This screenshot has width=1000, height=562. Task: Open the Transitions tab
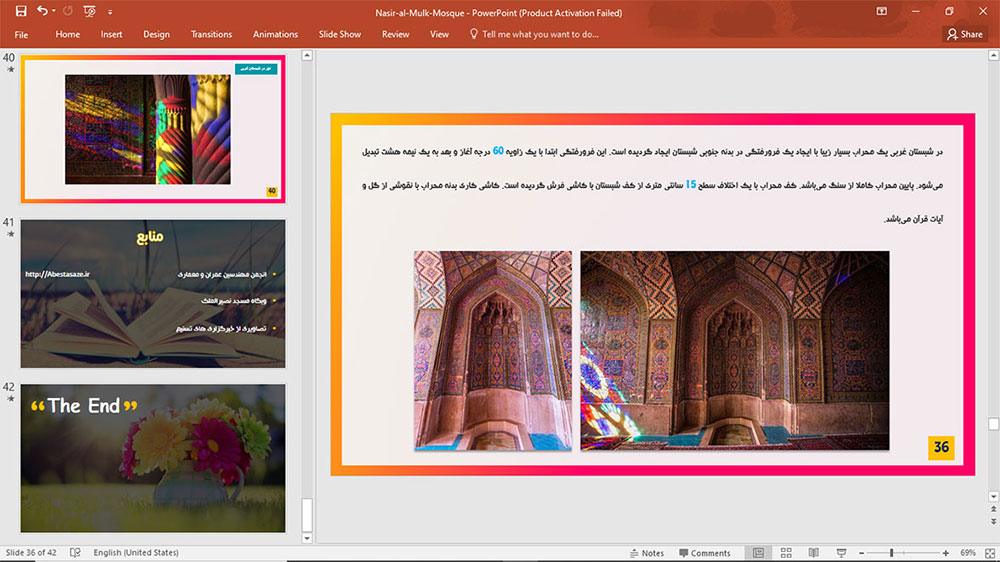(x=211, y=34)
